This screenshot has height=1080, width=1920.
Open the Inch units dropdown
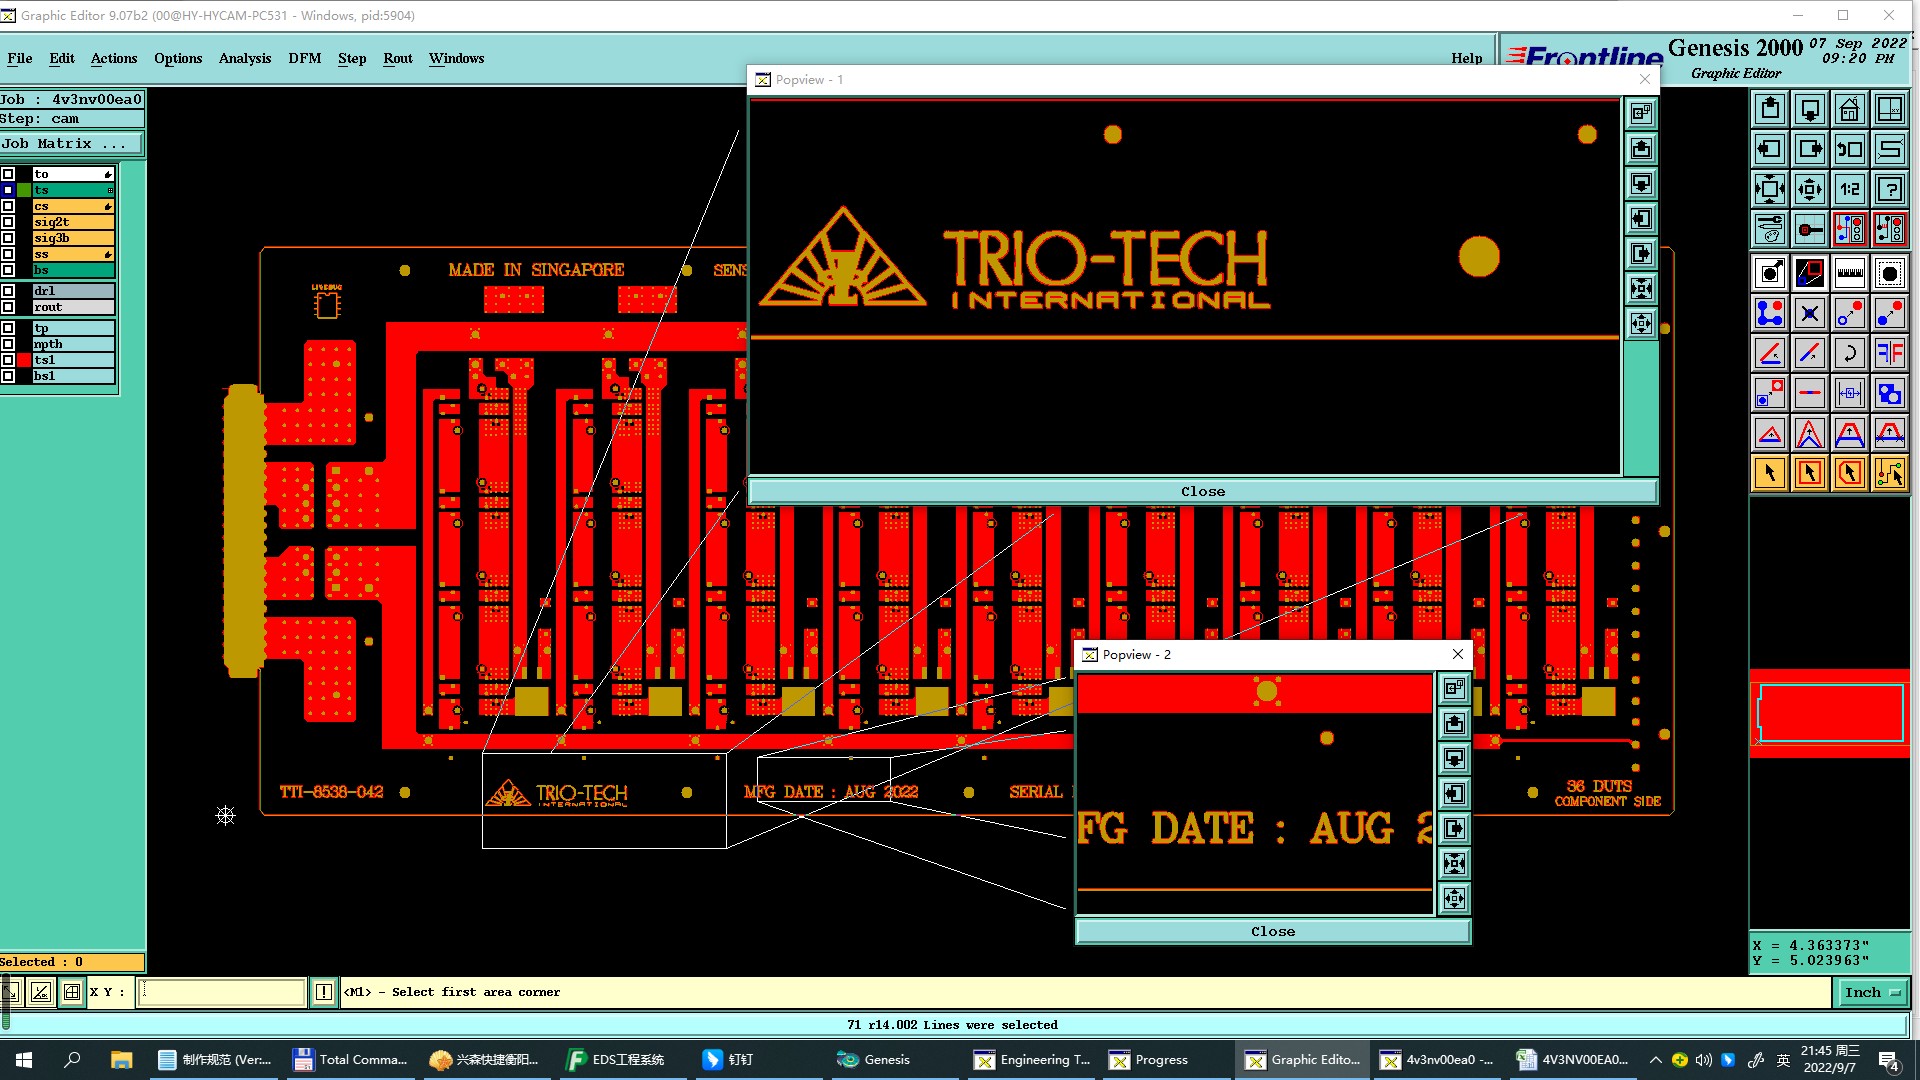(x=1871, y=992)
